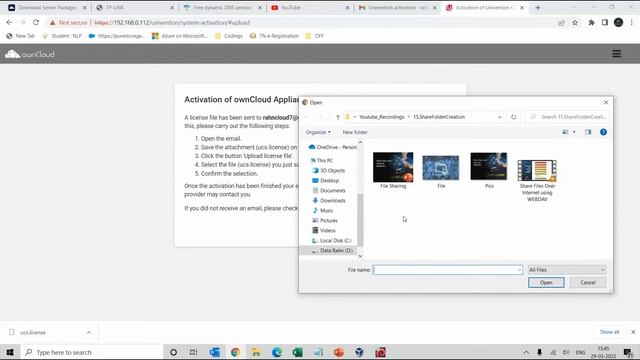
Task: Click the ownCloud logo in header
Action: (x=29, y=54)
